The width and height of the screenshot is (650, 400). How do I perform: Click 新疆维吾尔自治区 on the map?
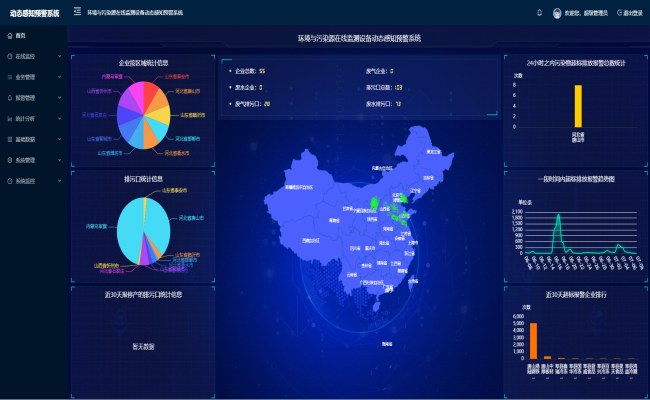coord(298,186)
